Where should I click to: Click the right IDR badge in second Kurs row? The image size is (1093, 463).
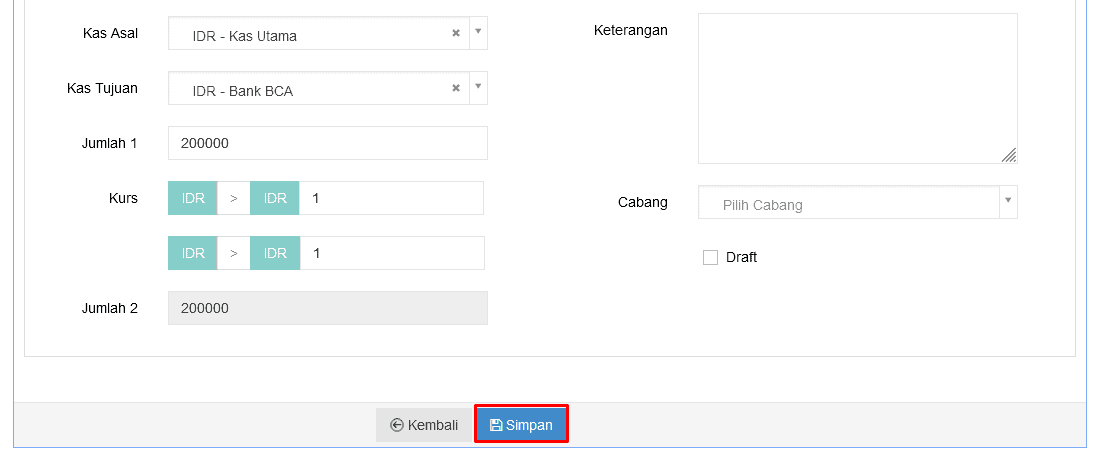(275, 253)
